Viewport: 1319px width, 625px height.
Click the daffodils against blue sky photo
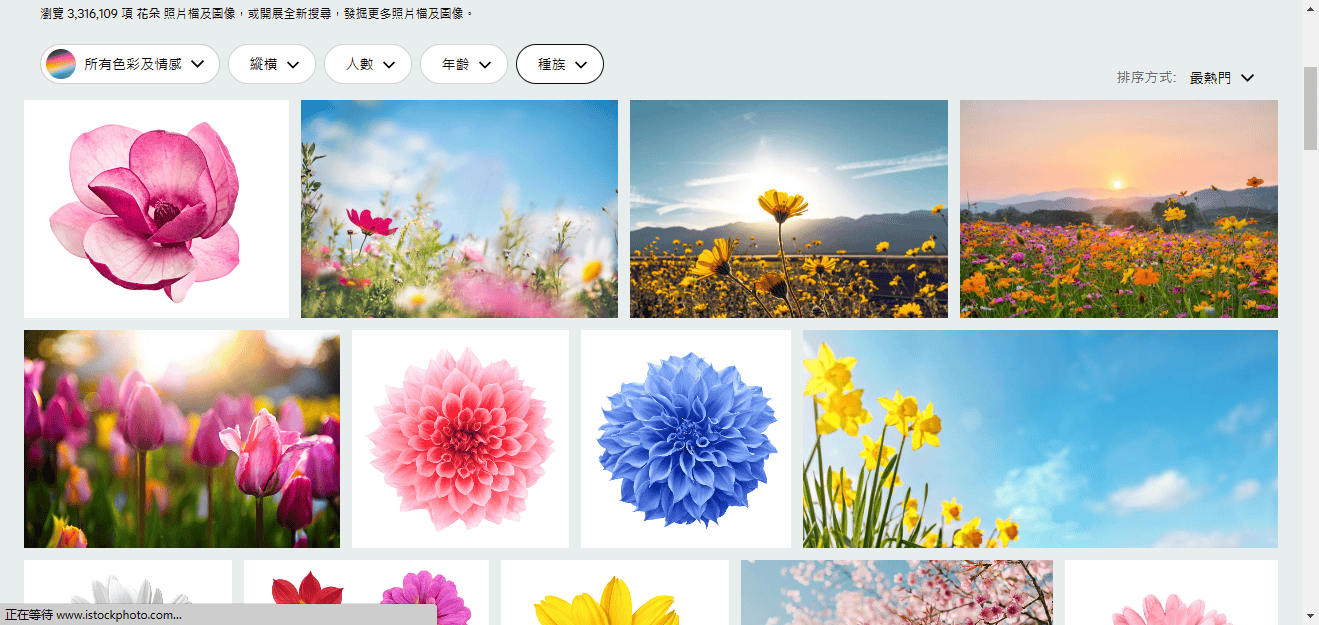coord(1037,438)
